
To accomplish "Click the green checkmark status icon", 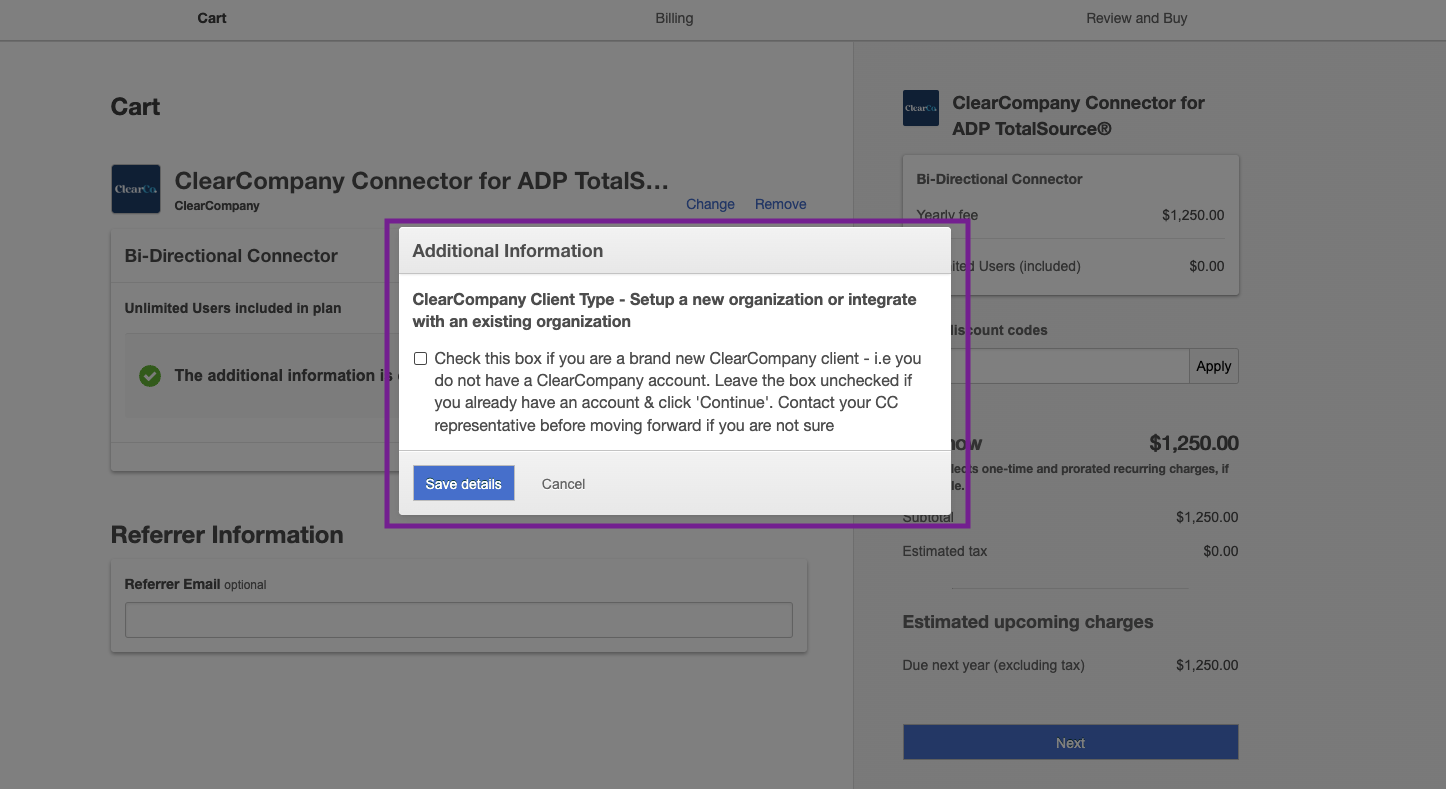I will [150, 376].
